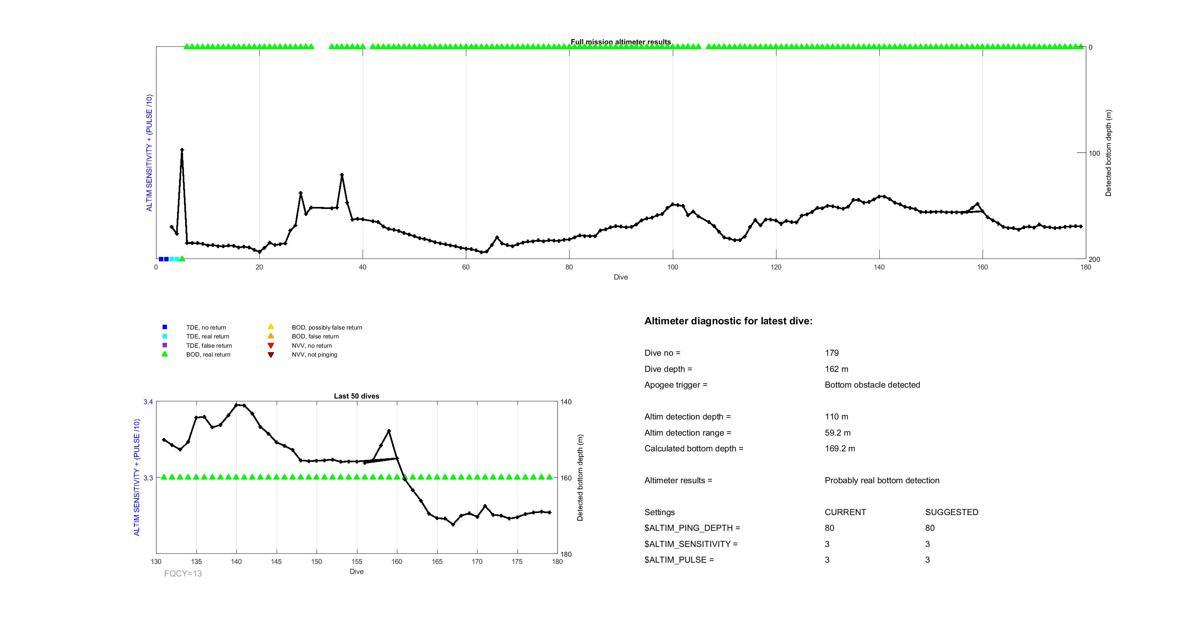Click the 3.3 tick label on the Last 50 dives plot
The width and height of the screenshot is (1200, 622).
pos(148,478)
